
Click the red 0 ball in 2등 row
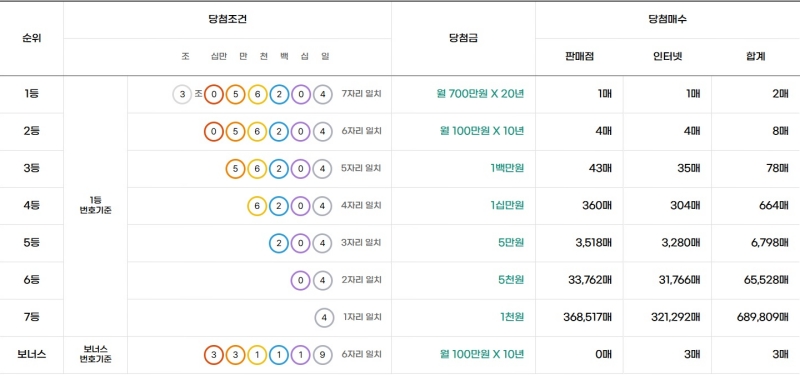click(214, 131)
